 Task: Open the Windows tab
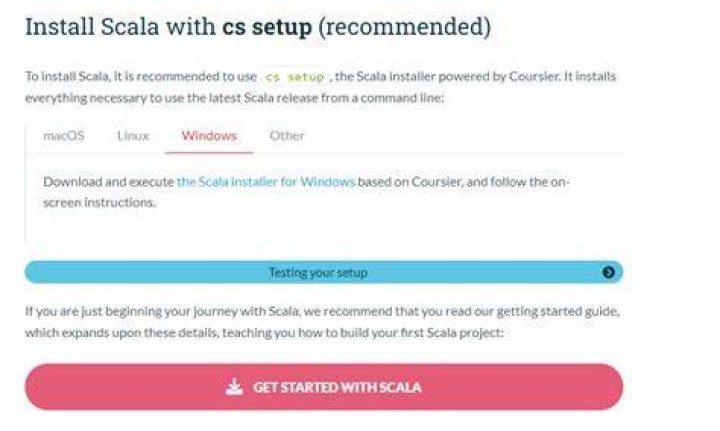point(209,136)
